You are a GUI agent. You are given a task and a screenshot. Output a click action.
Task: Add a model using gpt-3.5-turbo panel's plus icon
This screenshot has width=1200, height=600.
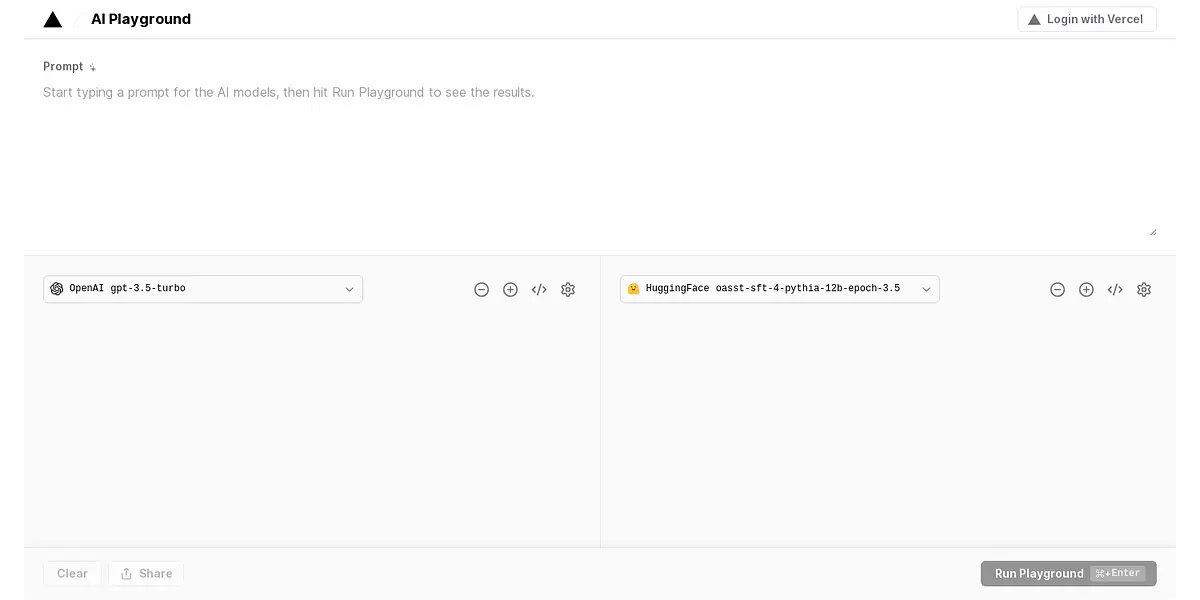pyautogui.click(x=510, y=289)
